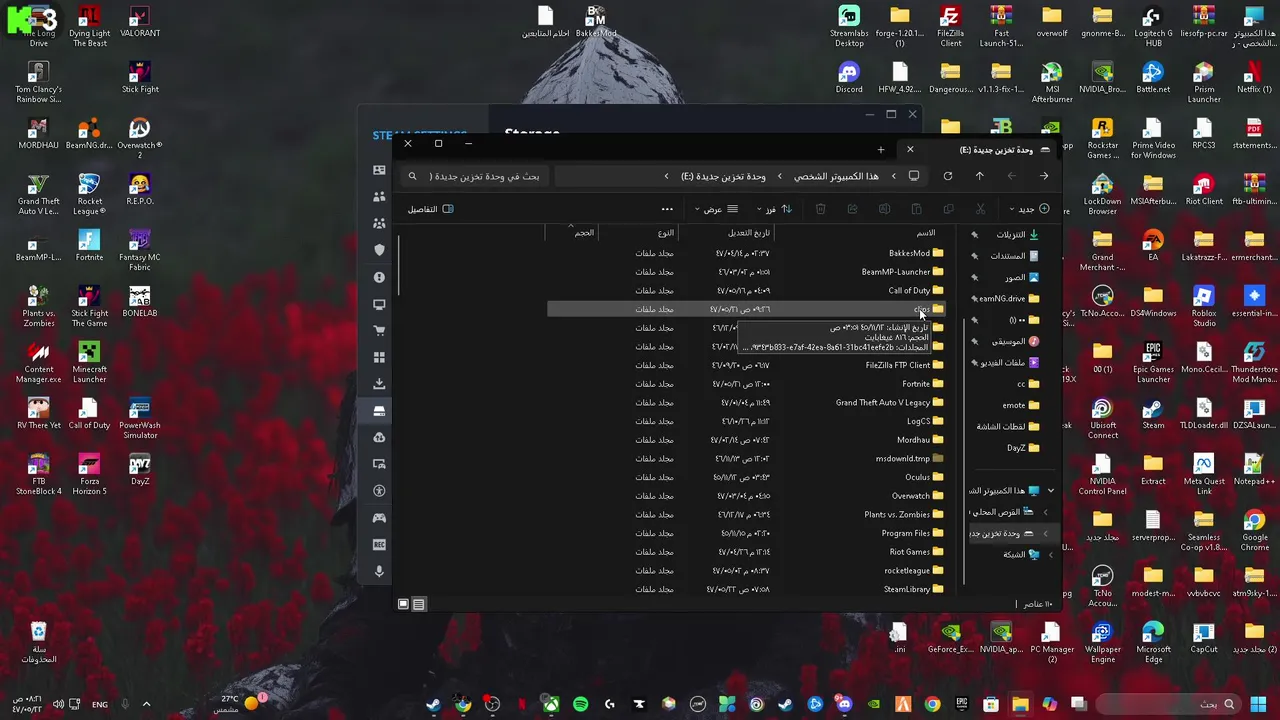Screen dimensions: 1280x720
Task: Select the Grand Theft Auto V Legacy folder
Action: pyautogui.click(x=746, y=402)
